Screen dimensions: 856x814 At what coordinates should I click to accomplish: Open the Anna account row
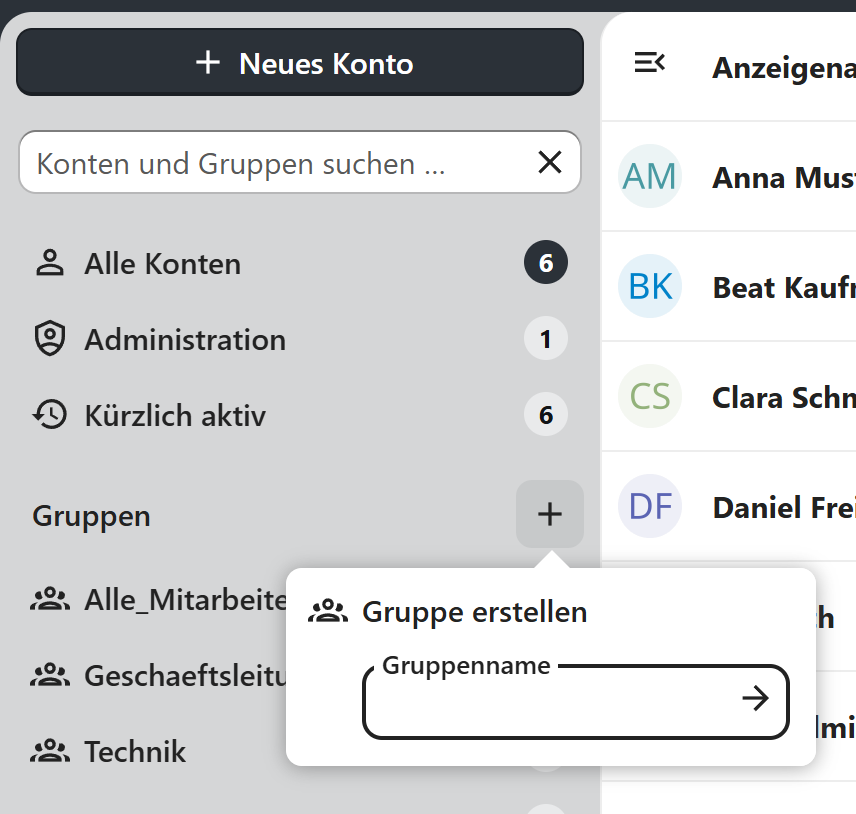729,177
